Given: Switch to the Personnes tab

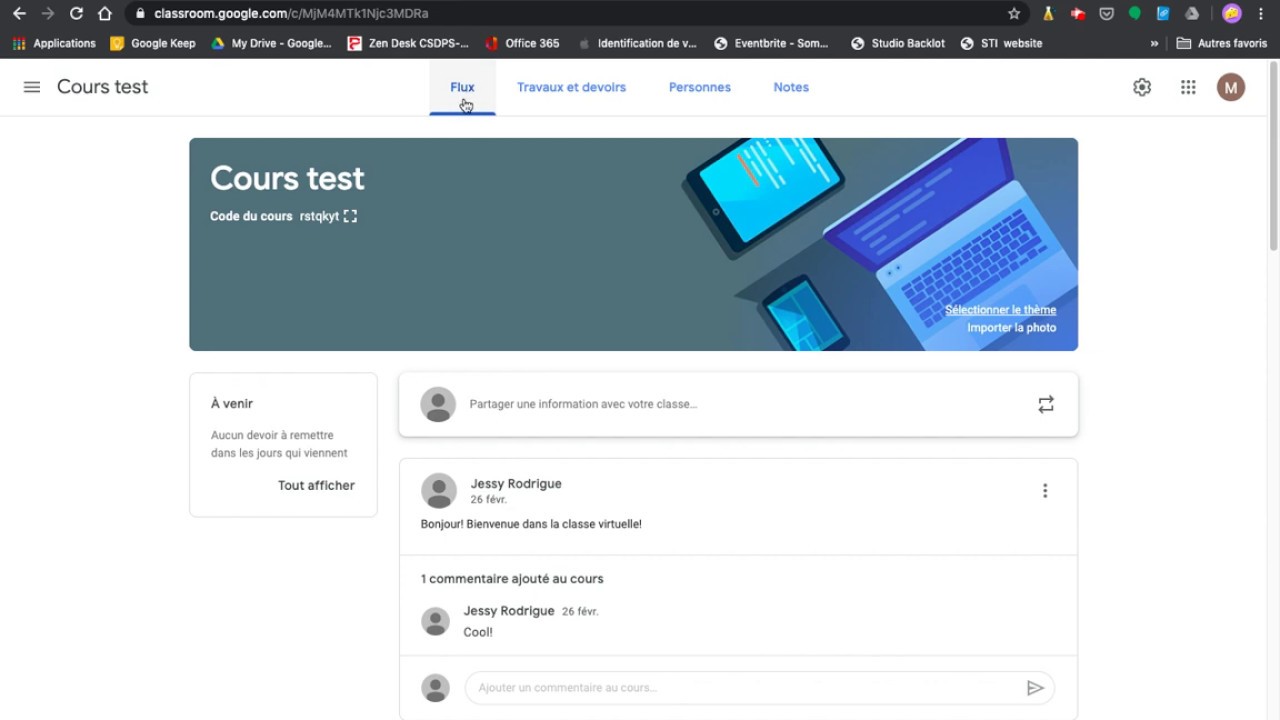Looking at the screenshot, I should pyautogui.click(x=700, y=87).
